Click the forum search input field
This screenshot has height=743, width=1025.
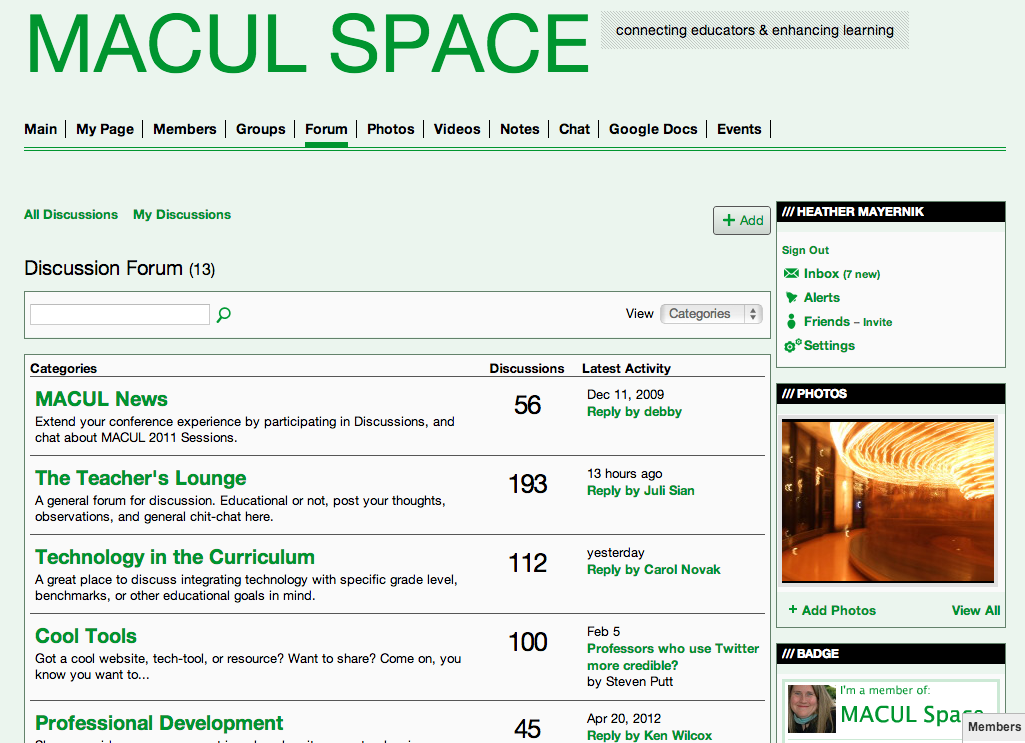coord(120,314)
